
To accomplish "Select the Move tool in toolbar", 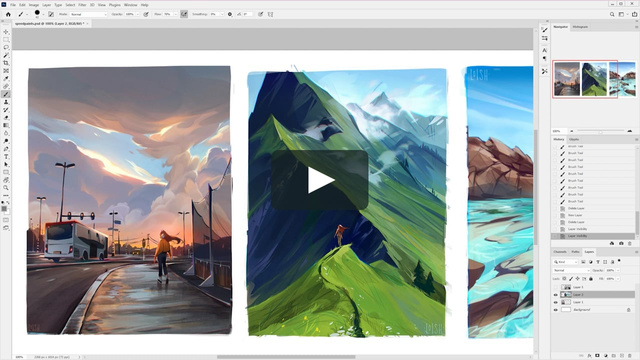I will point(6,32).
